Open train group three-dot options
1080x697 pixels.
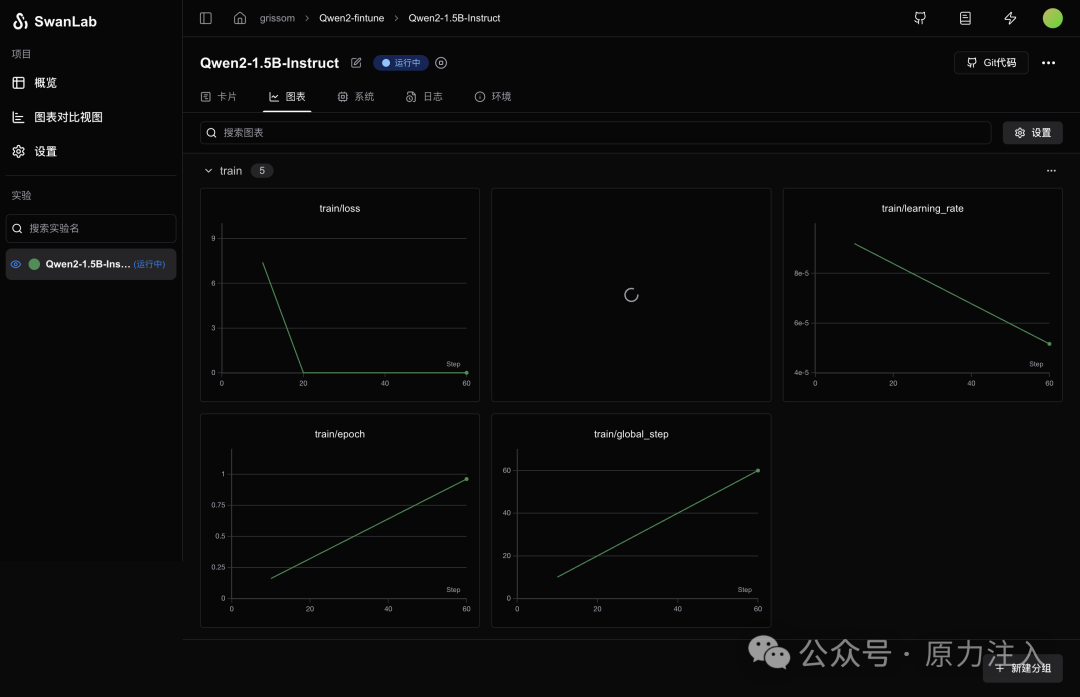(1051, 171)
